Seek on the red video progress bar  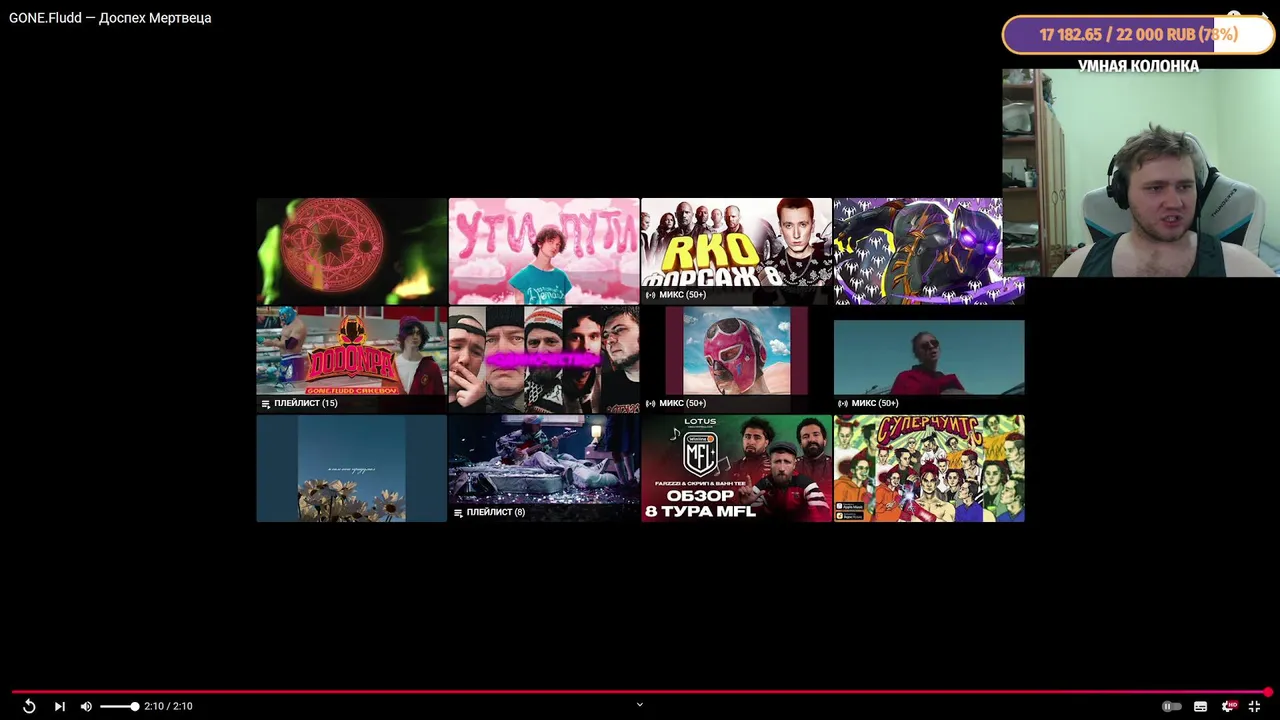point(640,692)
